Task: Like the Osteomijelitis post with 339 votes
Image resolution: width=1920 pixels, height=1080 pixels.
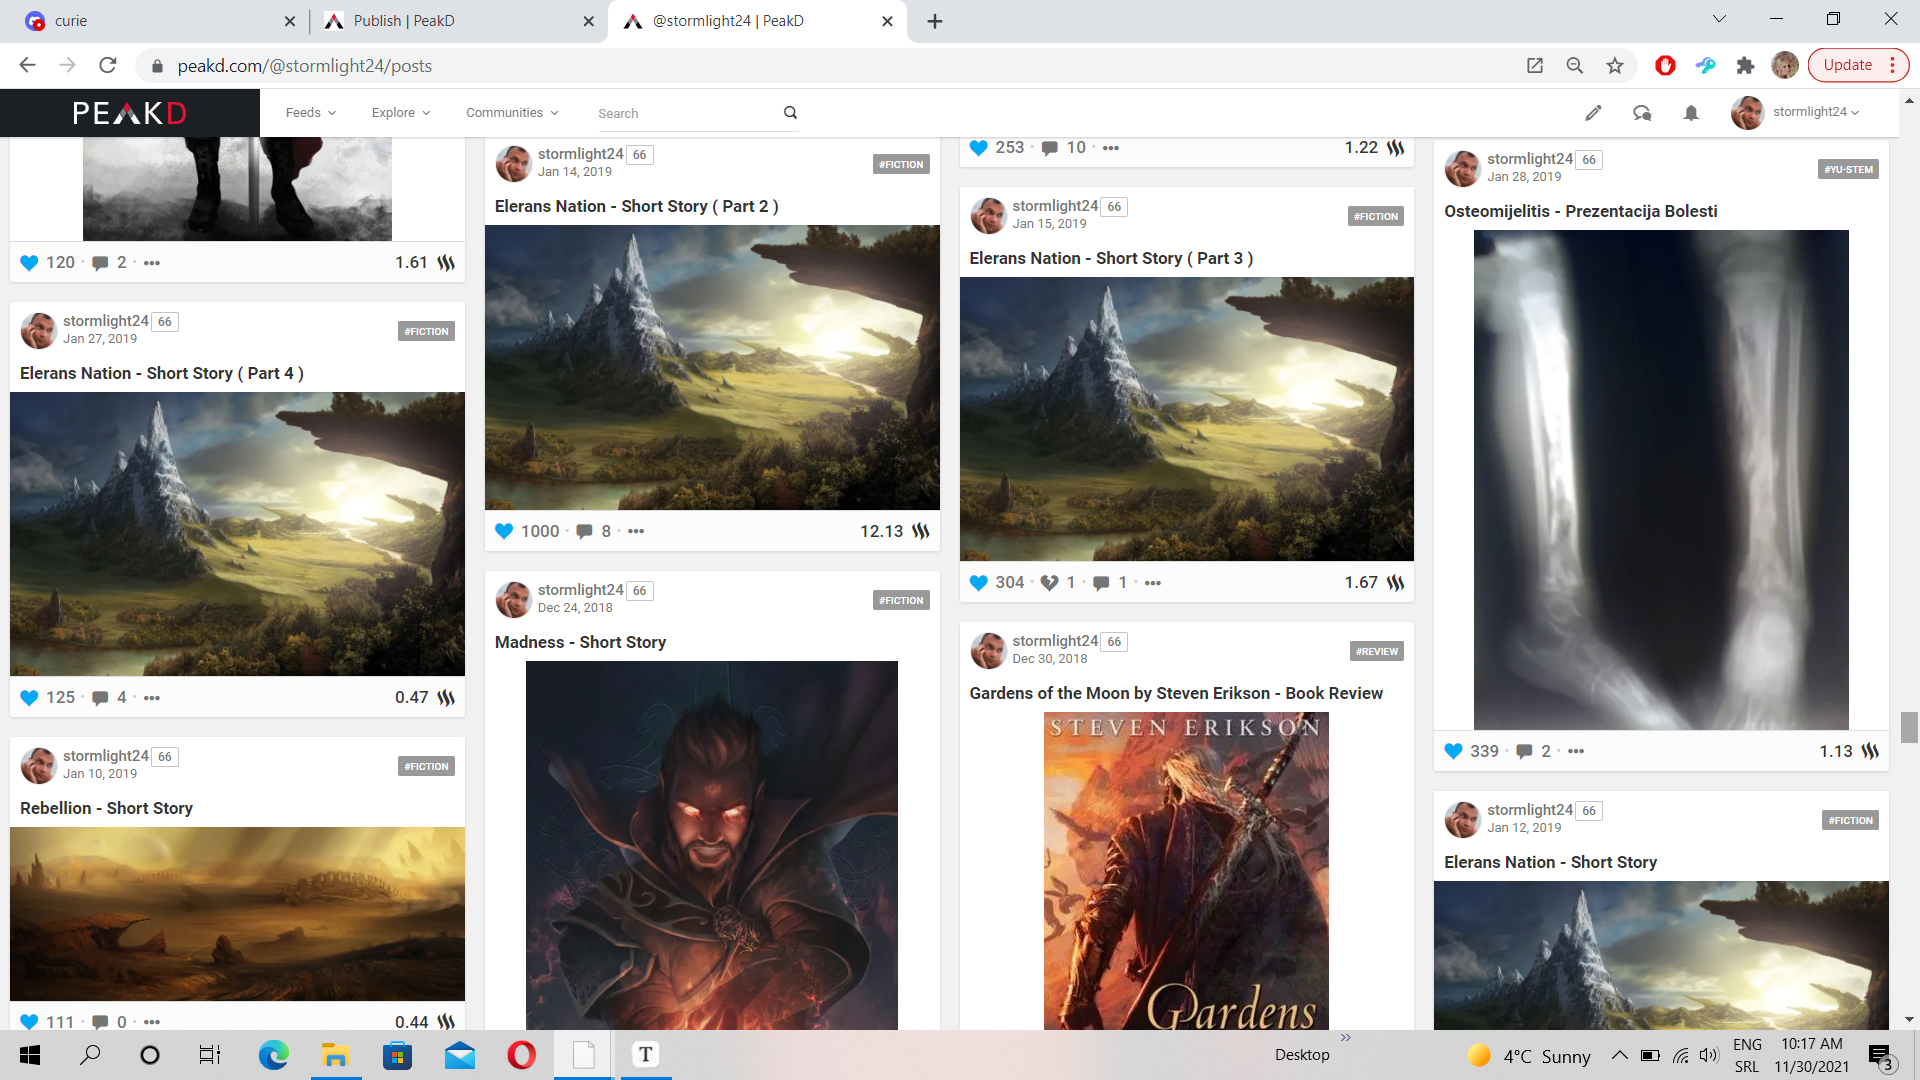Action: click(x=1454, y=751)
